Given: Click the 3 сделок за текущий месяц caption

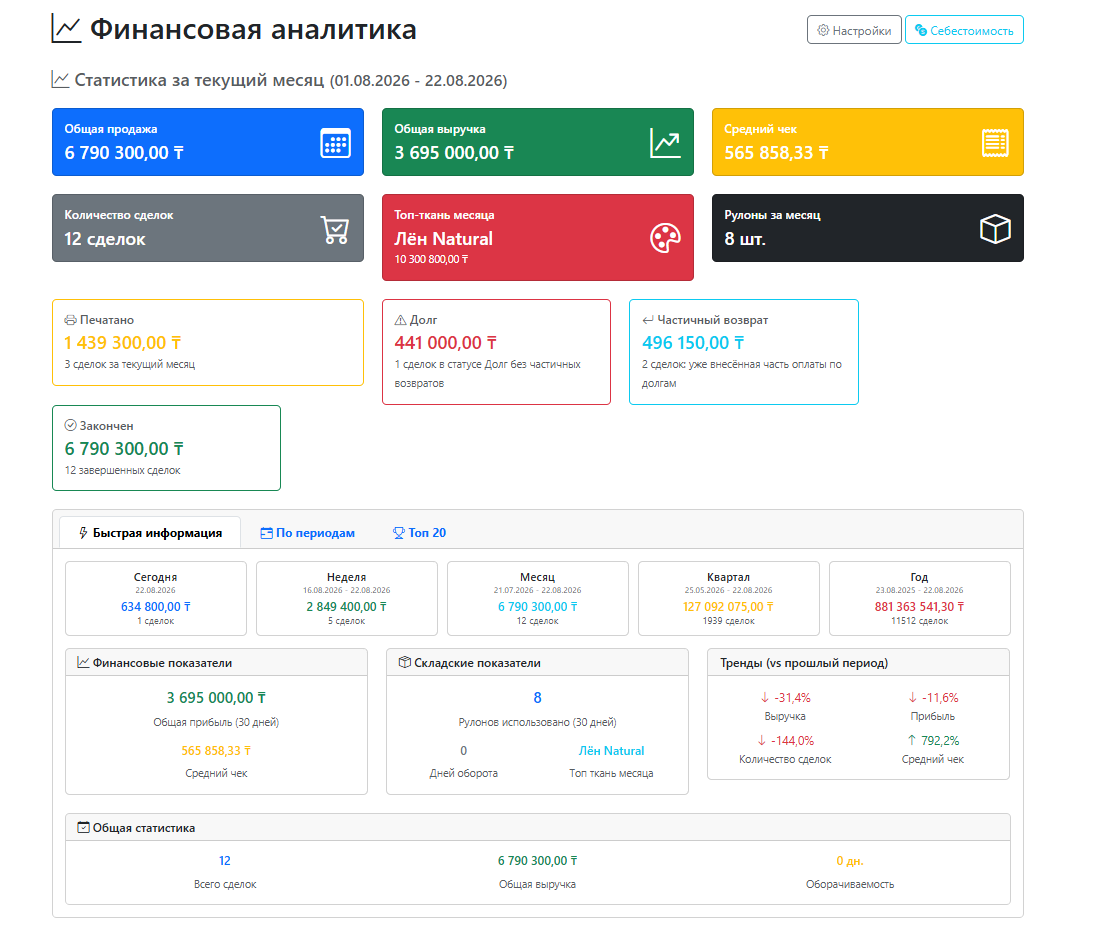Looking at the screenshot, I should pyautogui.click(x=130, y=364).
